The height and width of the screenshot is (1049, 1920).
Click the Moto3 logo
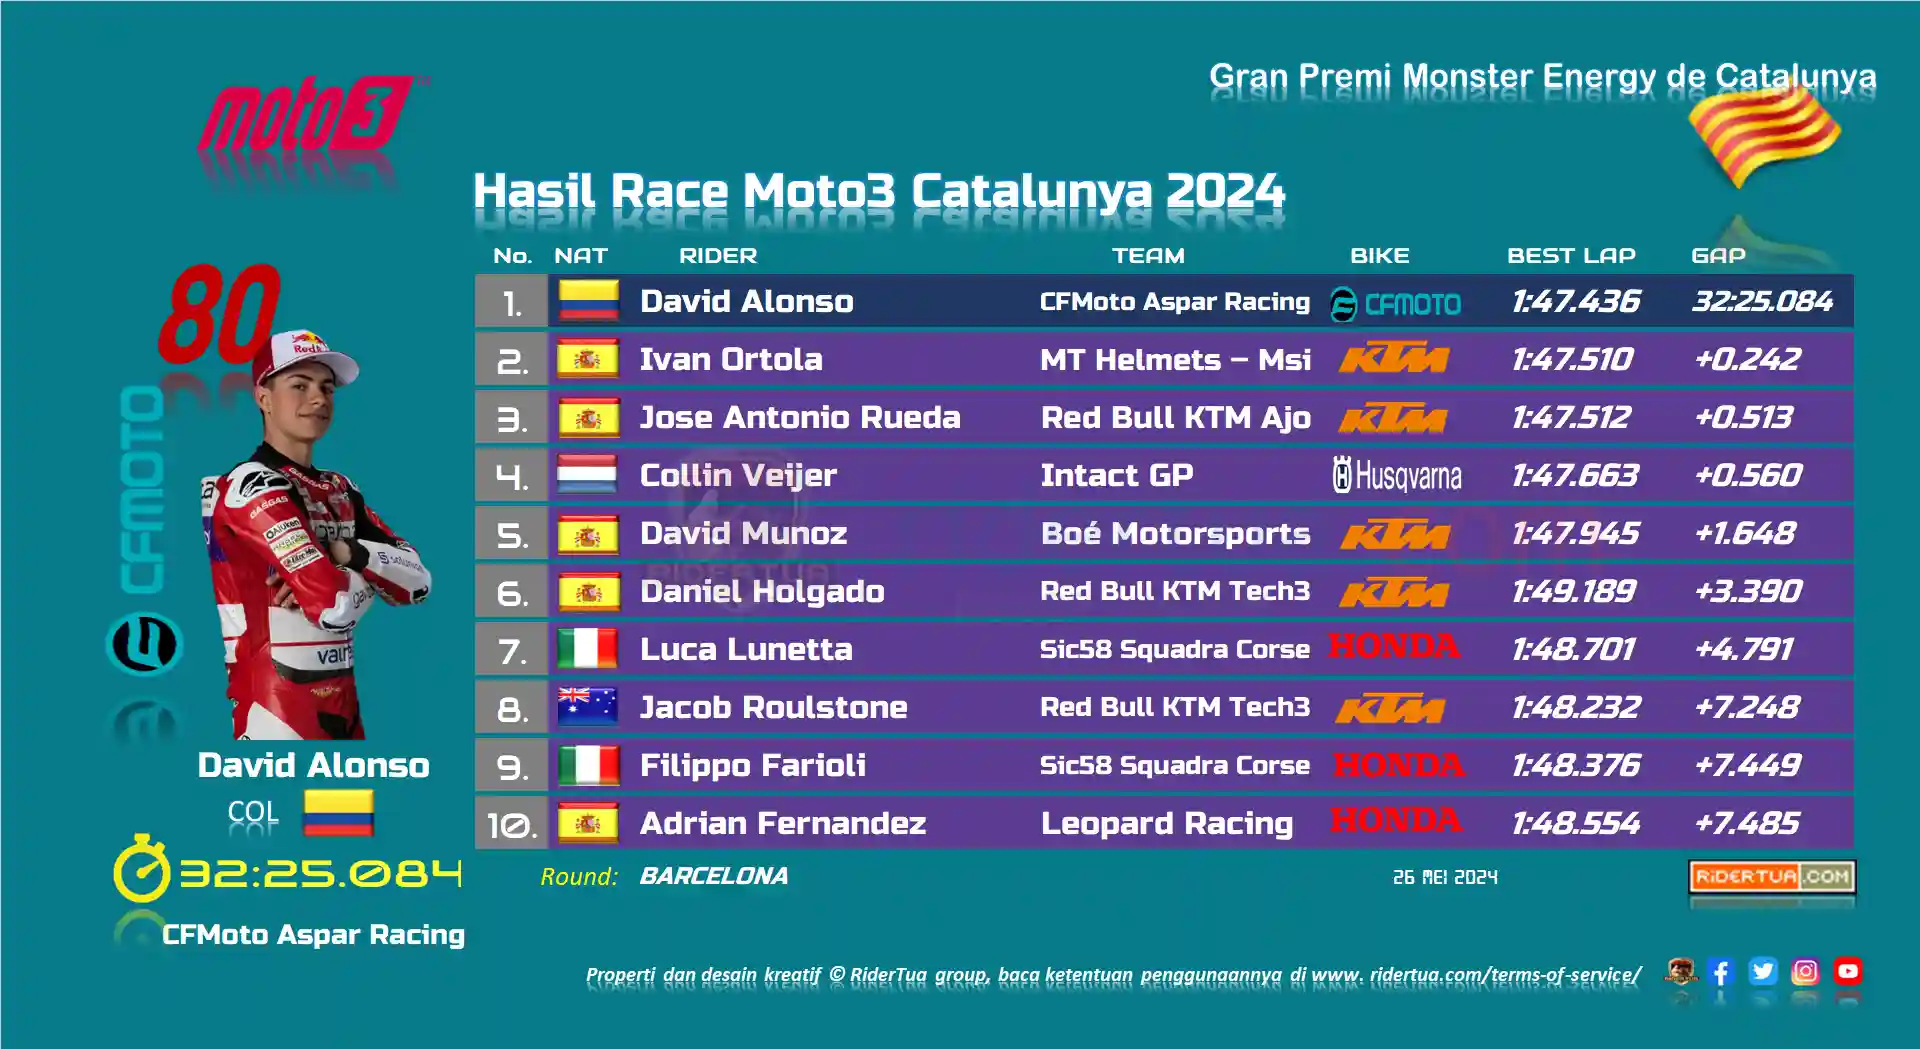coord(308,114)
